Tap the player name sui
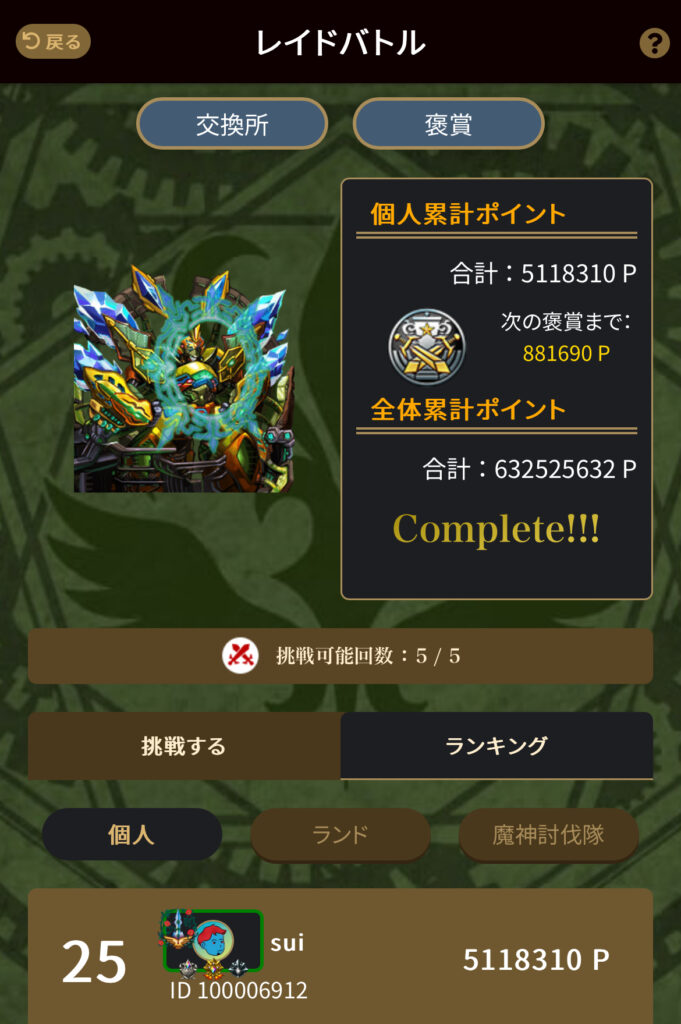681x1024 pixels. tap(287, 942)
